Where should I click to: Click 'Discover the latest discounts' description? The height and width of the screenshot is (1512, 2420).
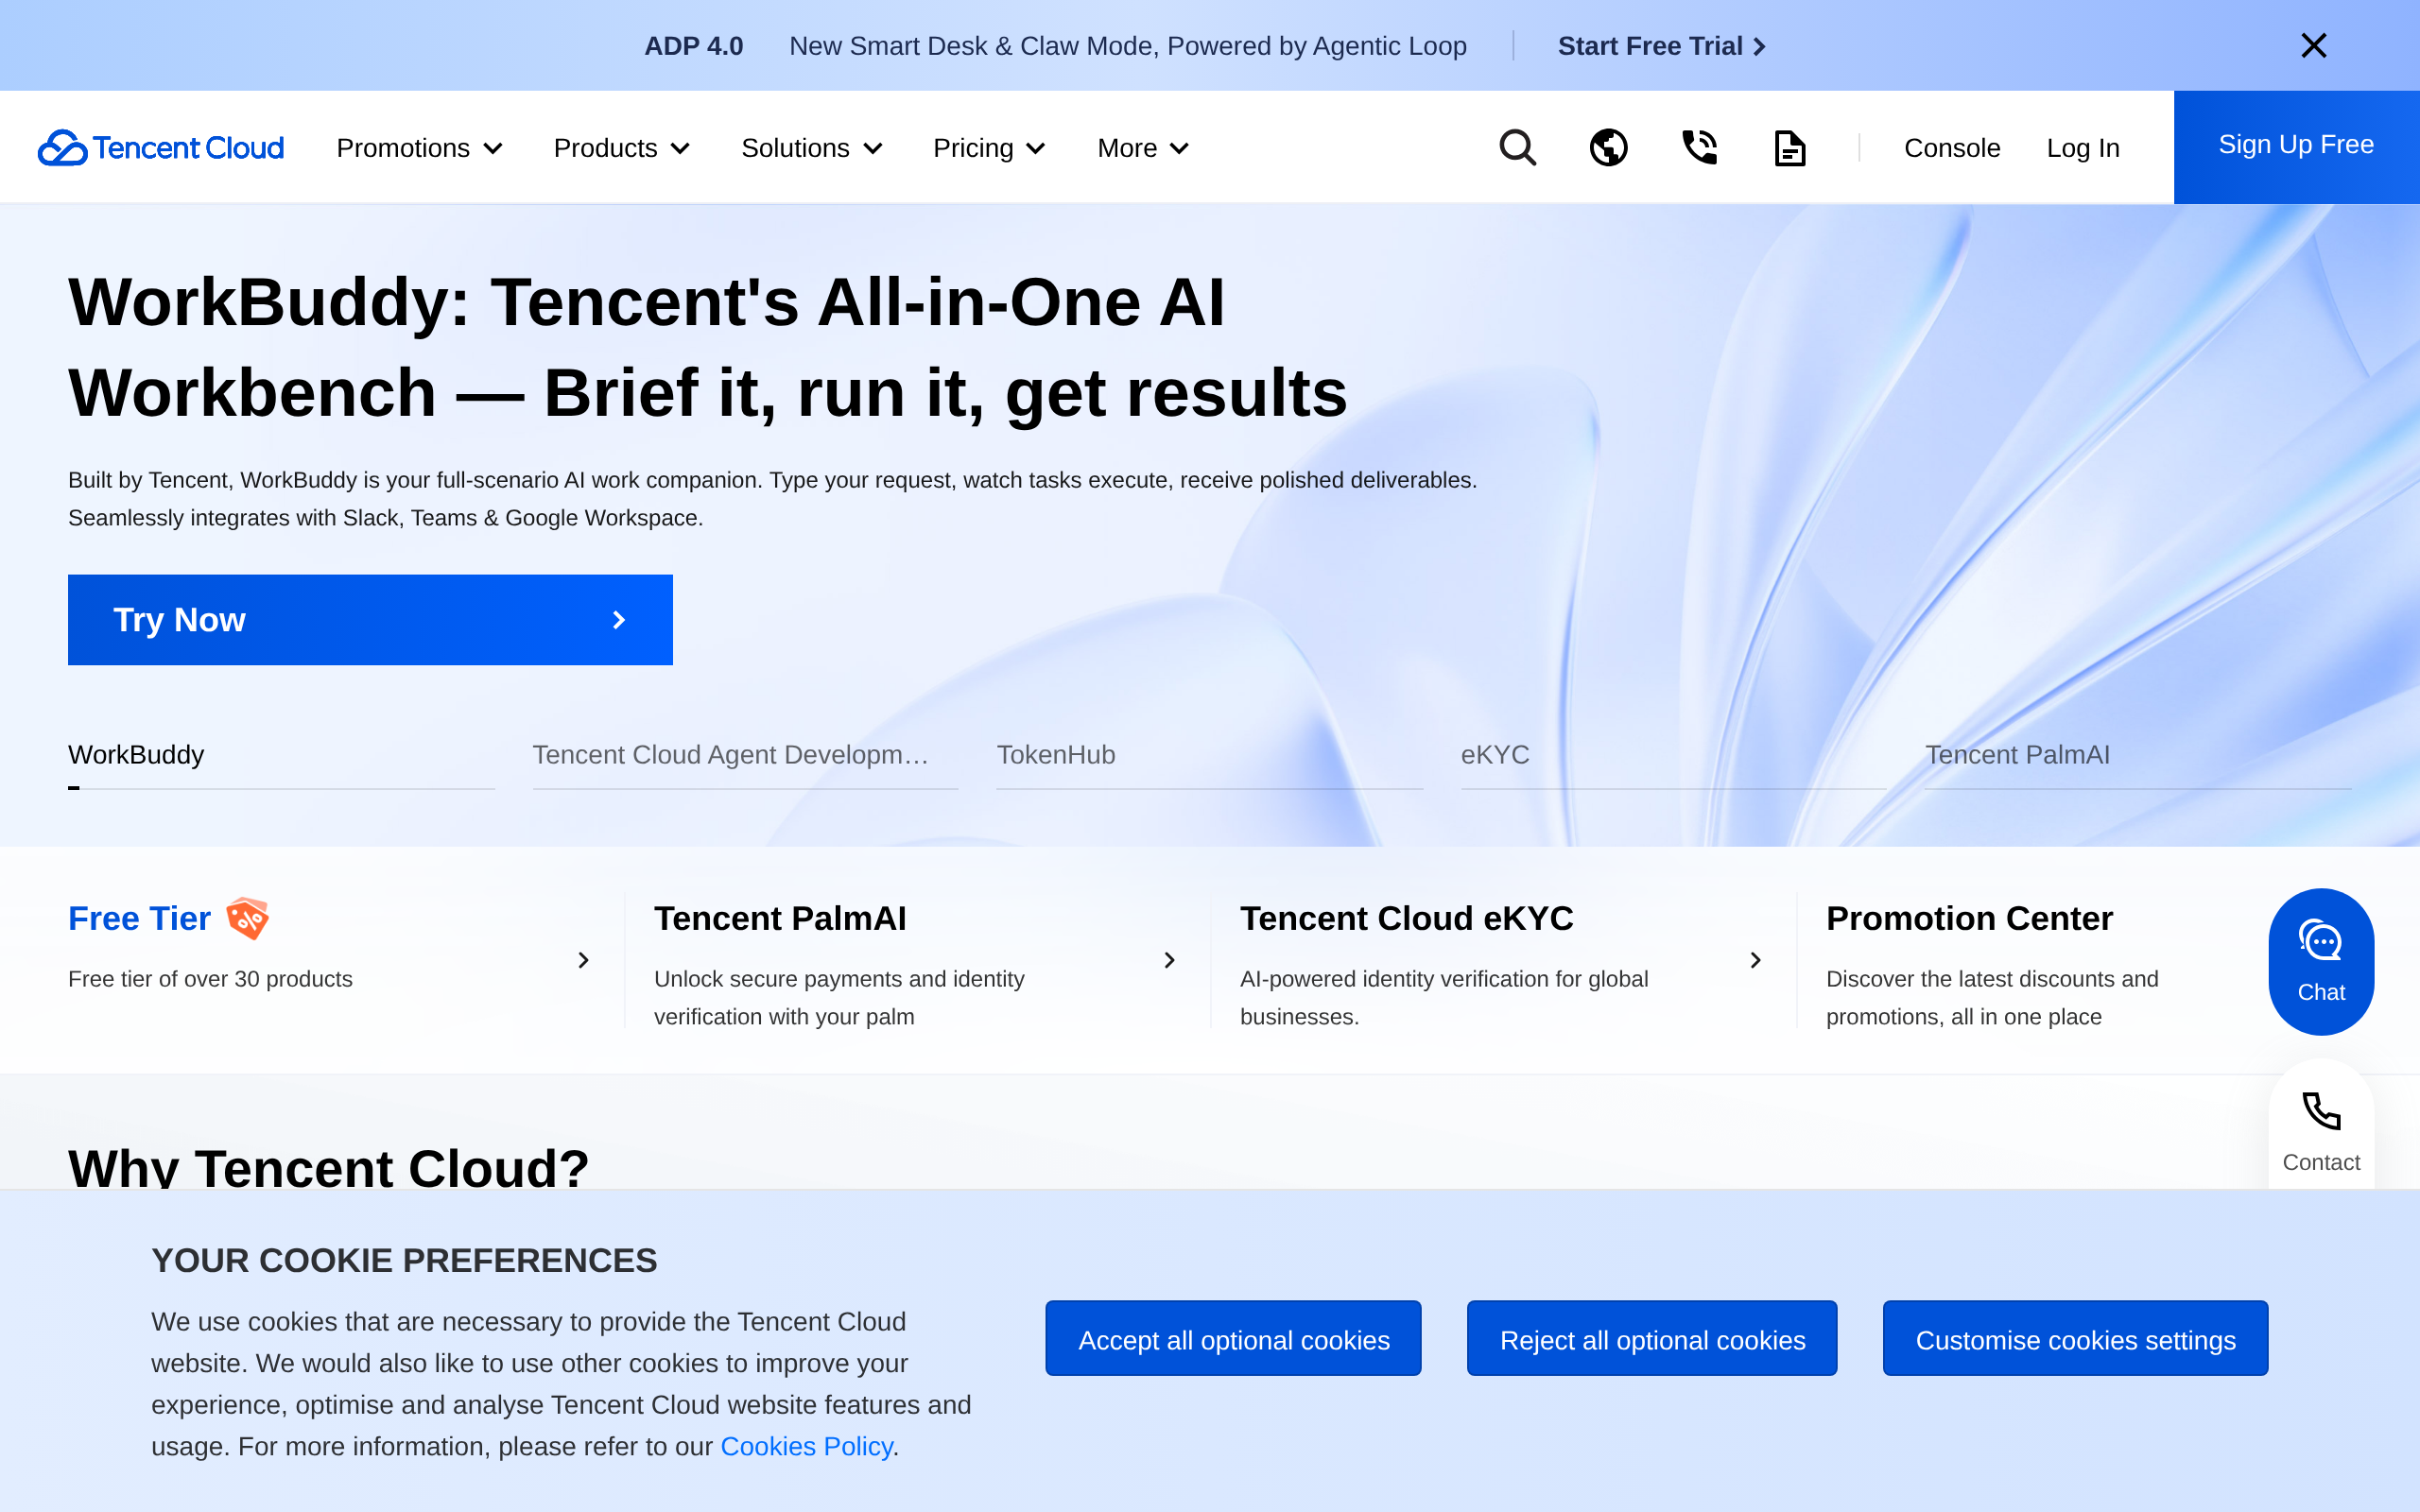pos(1992,997)
